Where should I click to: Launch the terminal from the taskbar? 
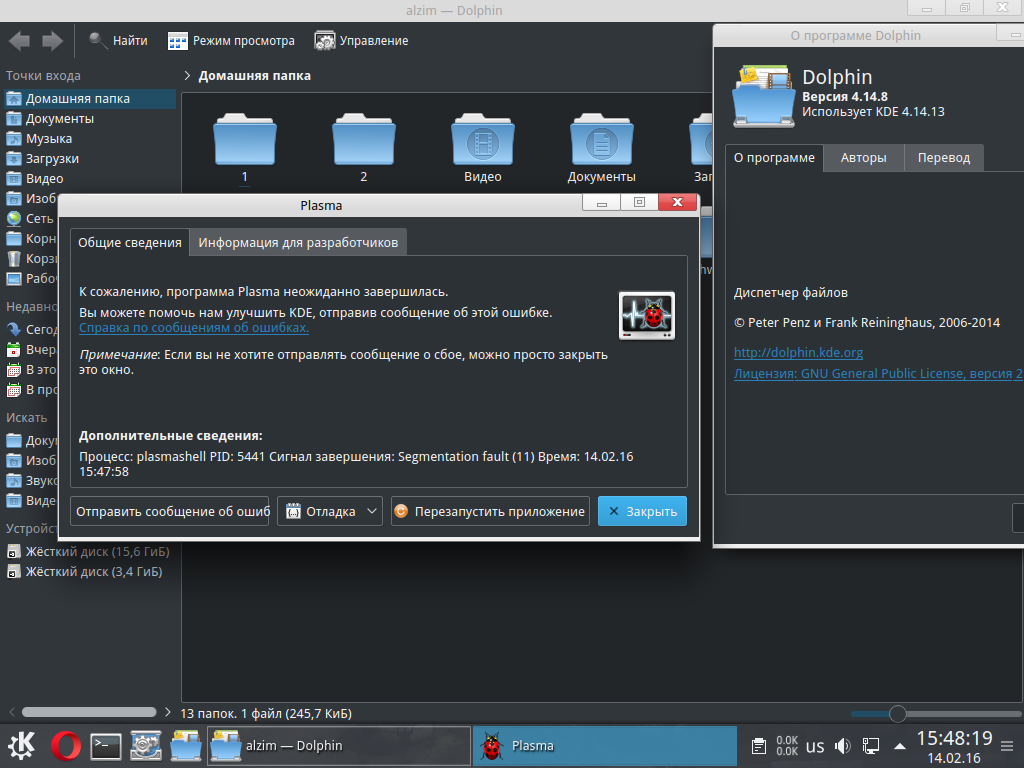click(x=106, y=745)
